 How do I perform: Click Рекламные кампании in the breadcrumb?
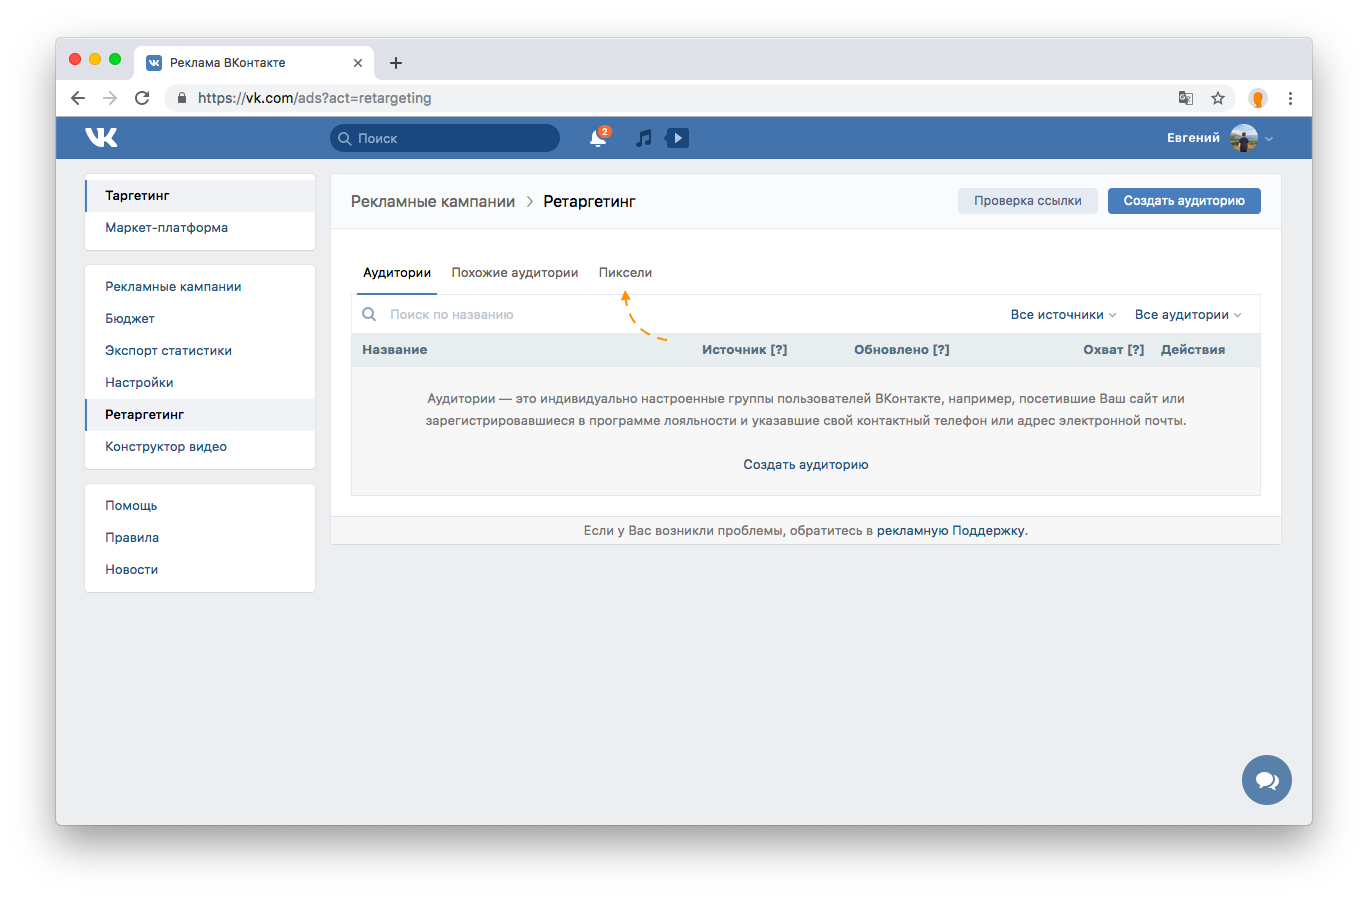click(x=433, y=202)
